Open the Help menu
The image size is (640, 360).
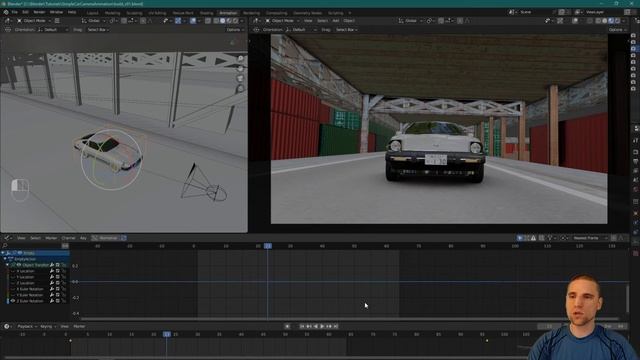72,12
